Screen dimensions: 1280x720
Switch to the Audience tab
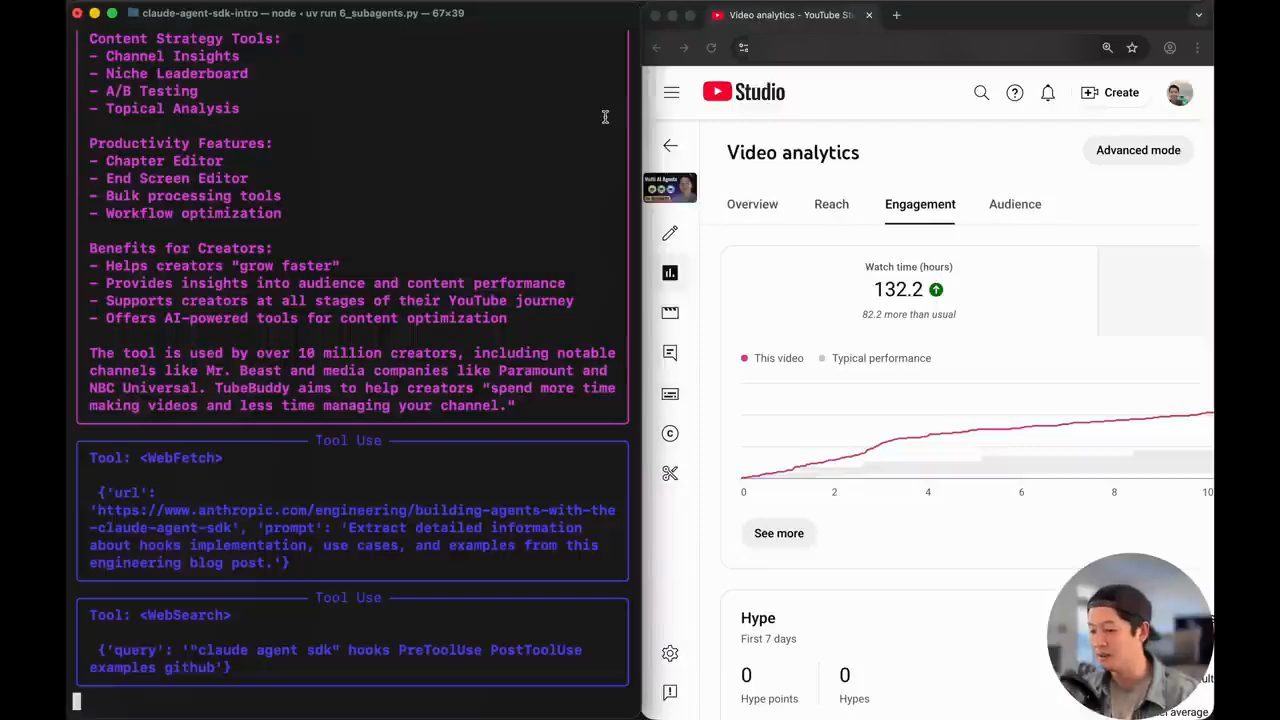point(1015,204)
